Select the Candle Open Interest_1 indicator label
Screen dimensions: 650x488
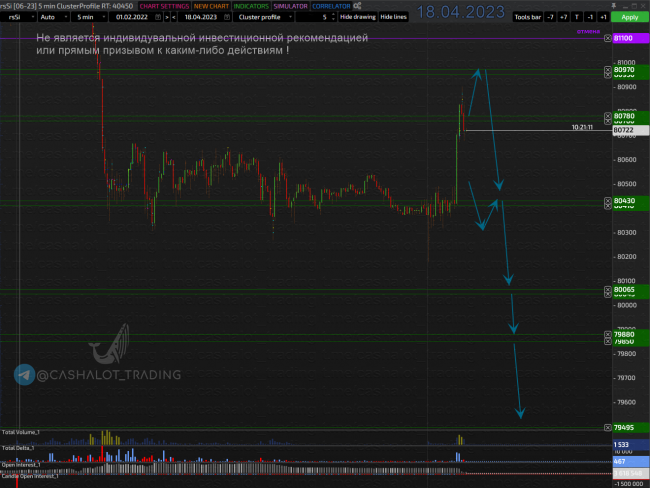point(30,476)
